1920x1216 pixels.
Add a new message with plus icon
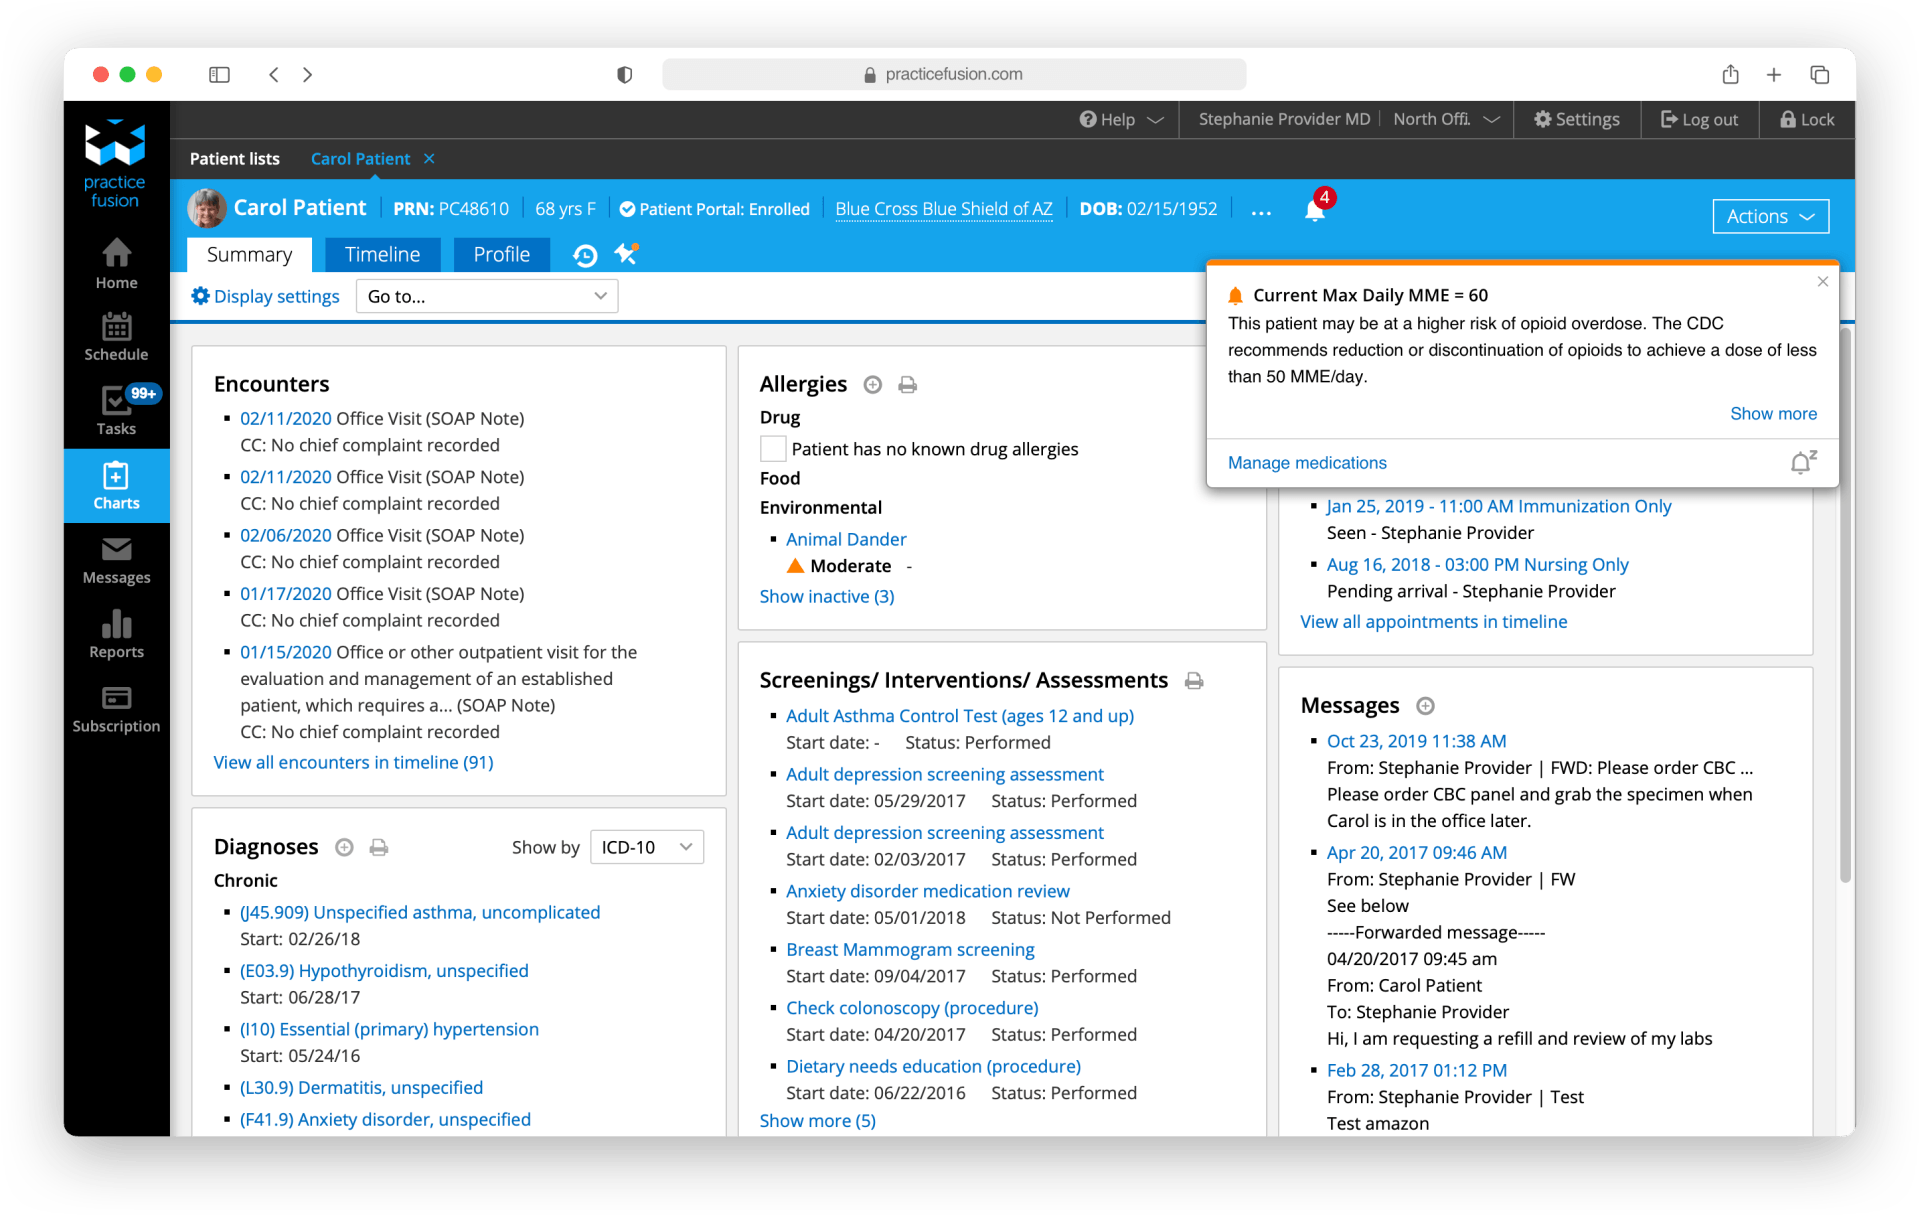pyautogui.click(x=1425, y=706)
